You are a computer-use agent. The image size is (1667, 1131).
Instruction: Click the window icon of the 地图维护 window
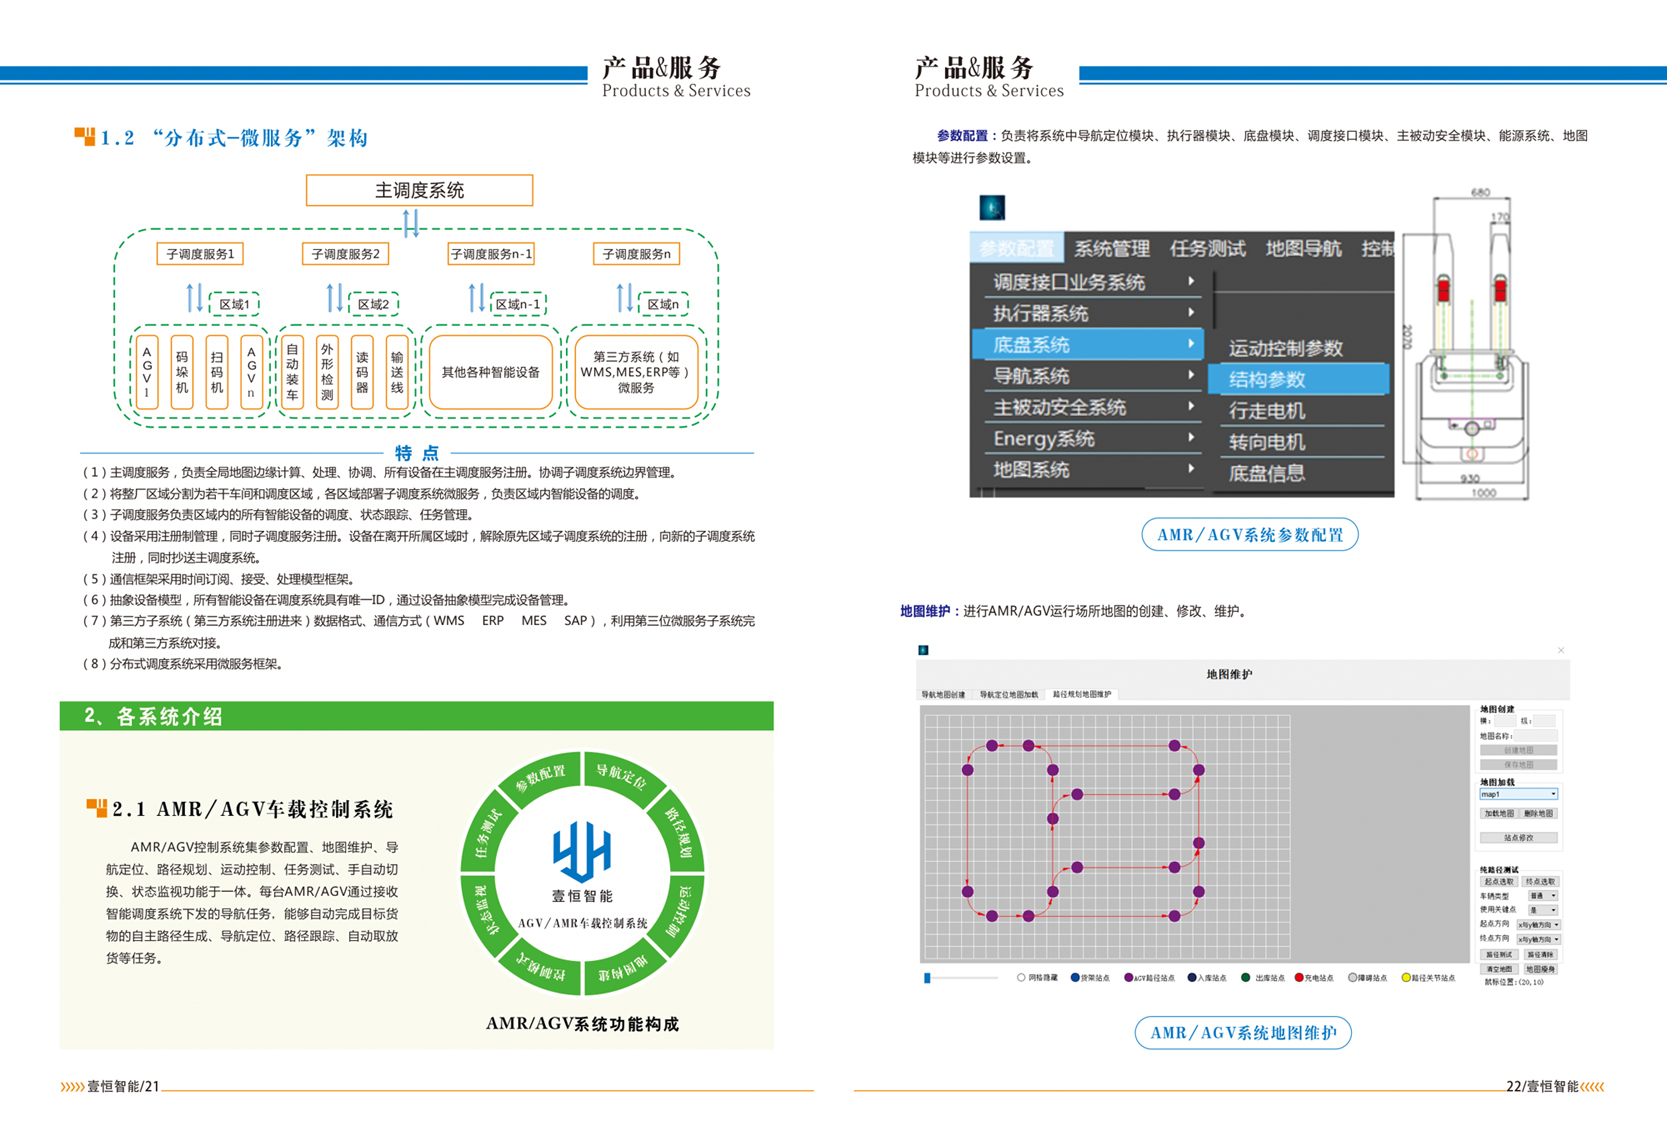click(923, 650)
